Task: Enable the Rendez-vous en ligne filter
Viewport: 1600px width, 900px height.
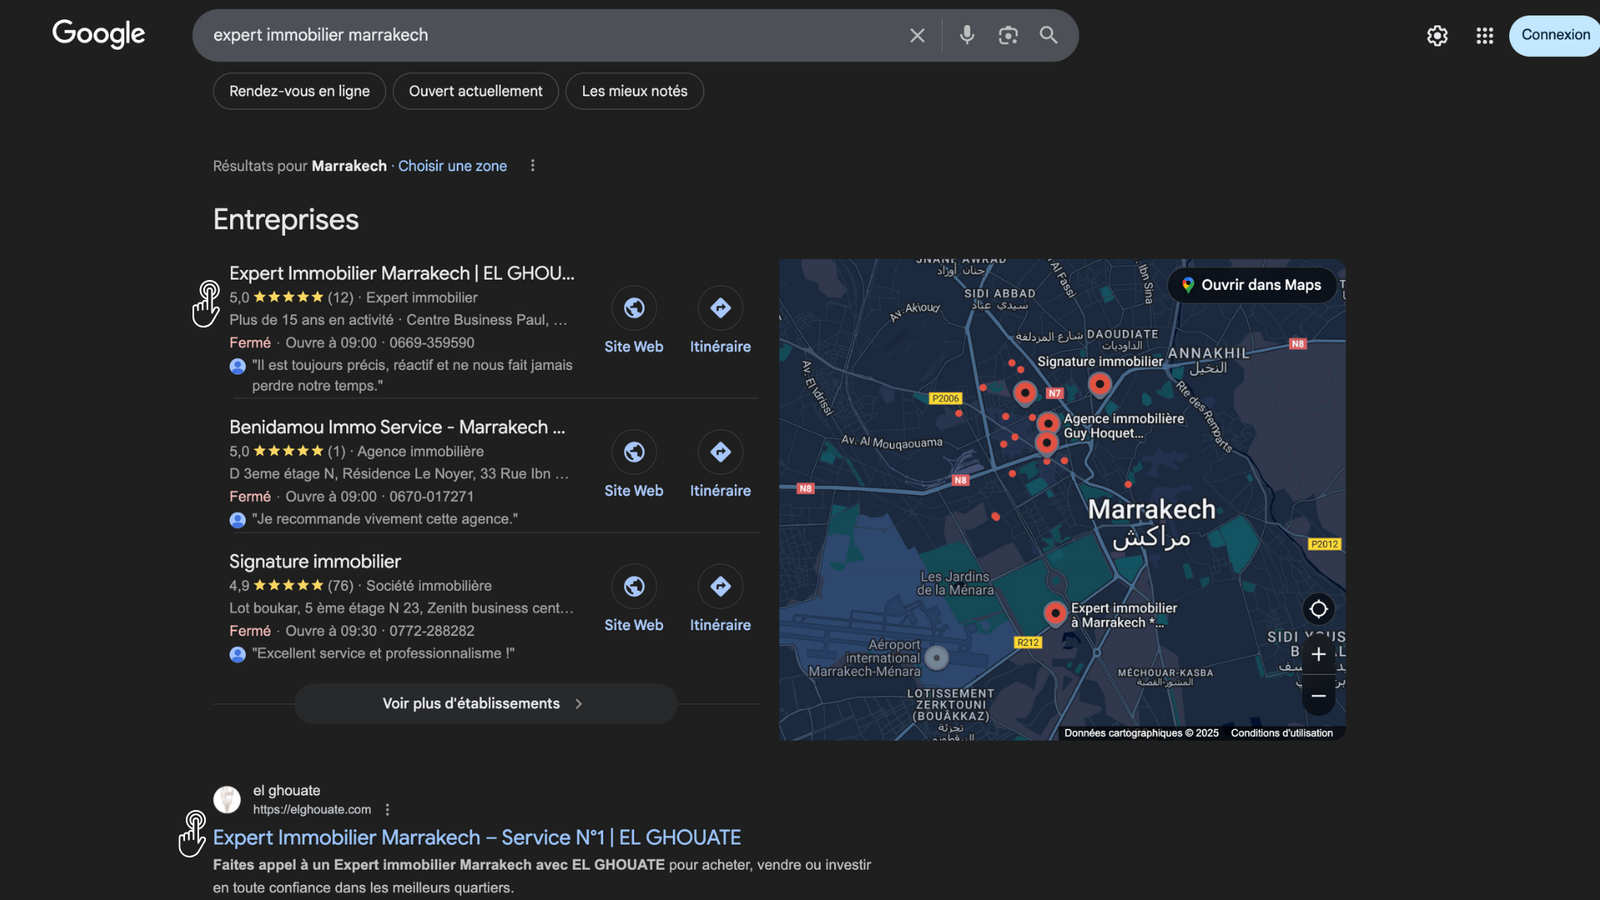Action: pos(298,91)
